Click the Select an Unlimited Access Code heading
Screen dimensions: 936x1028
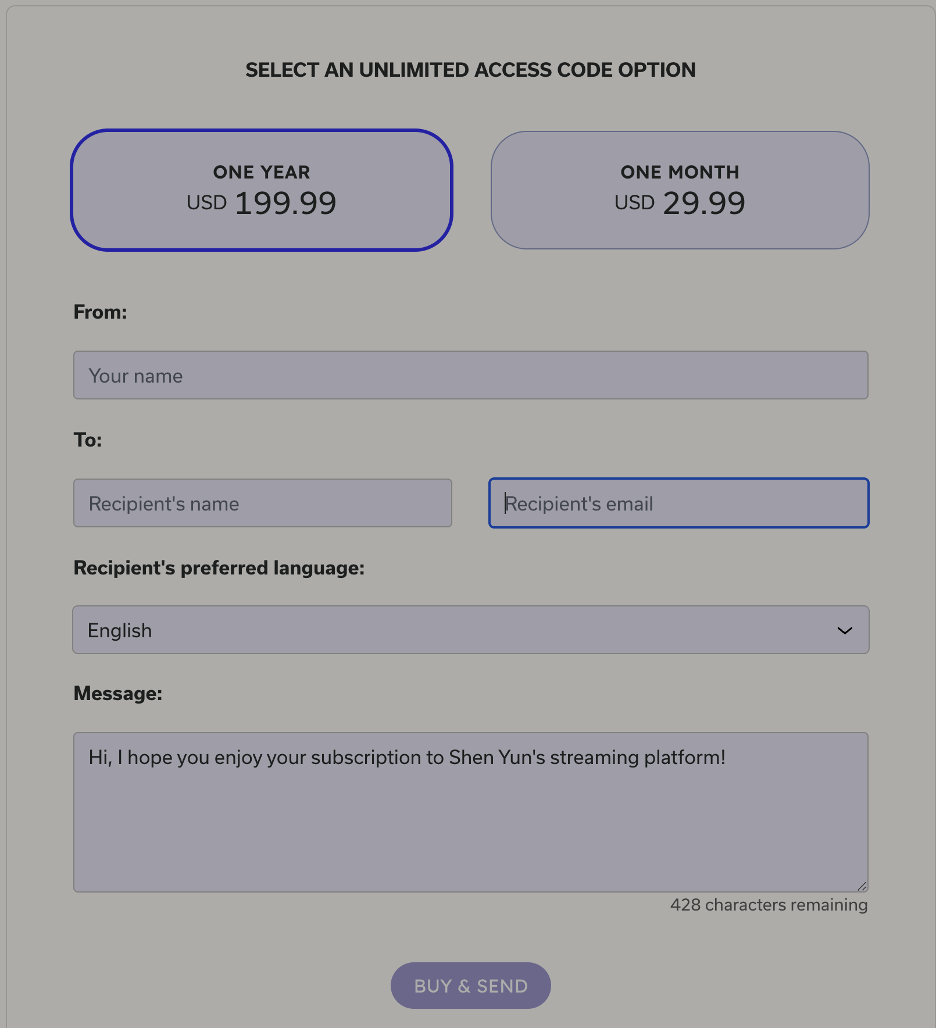470,70
